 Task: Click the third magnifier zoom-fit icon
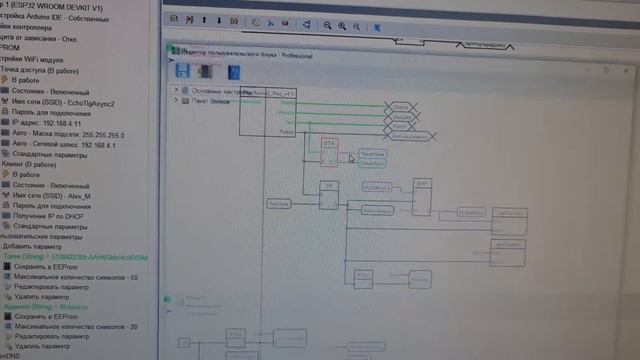tap(356, 27)
